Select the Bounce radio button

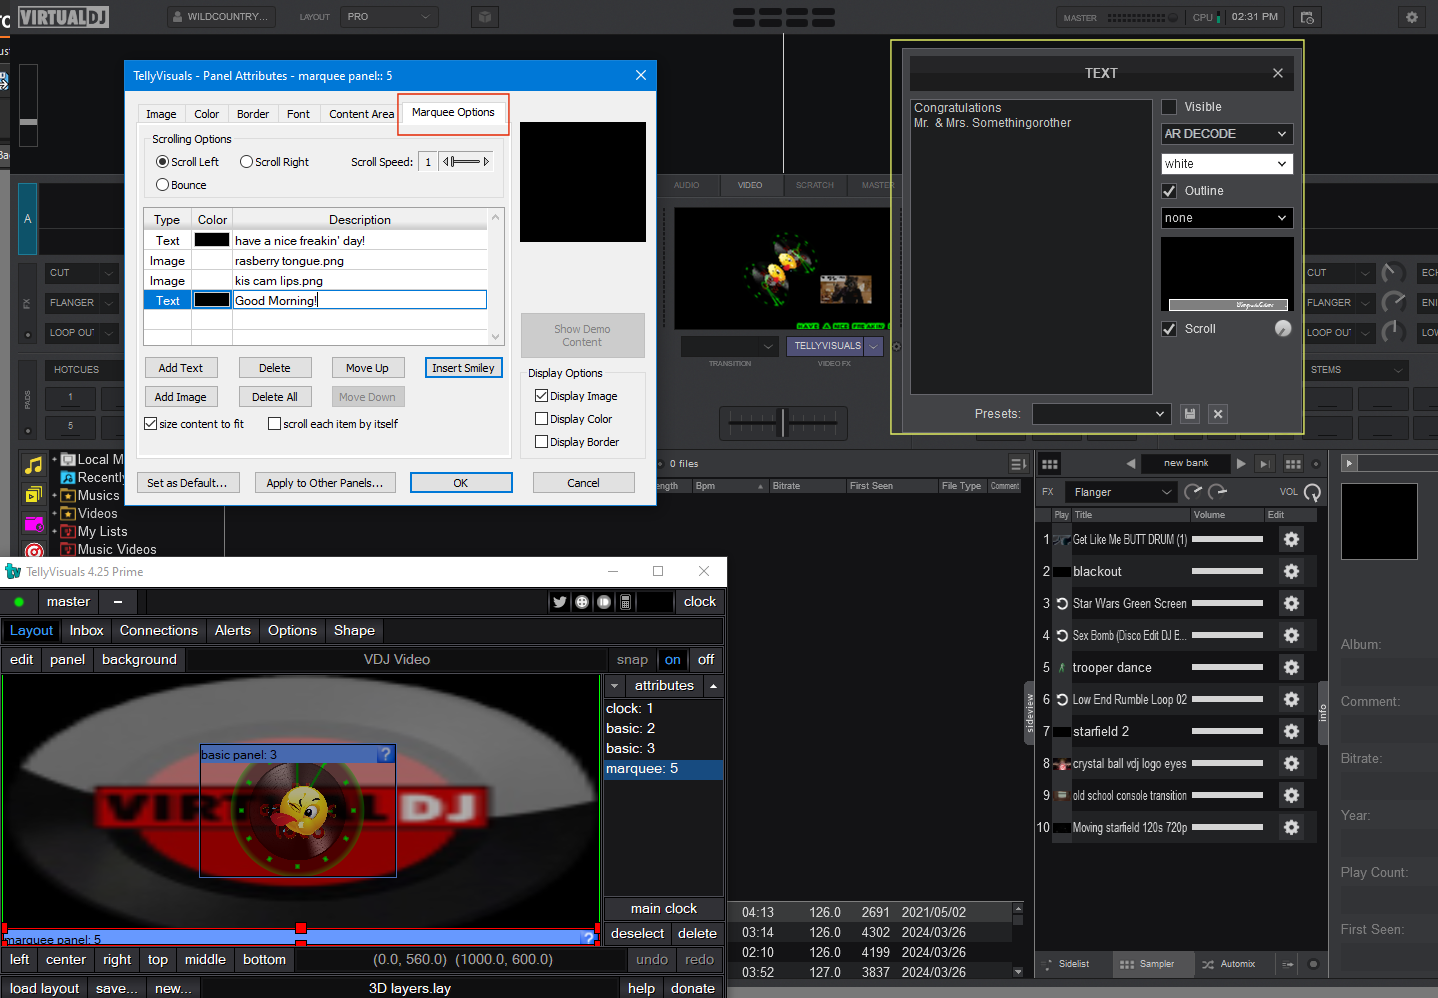point(162,185)
